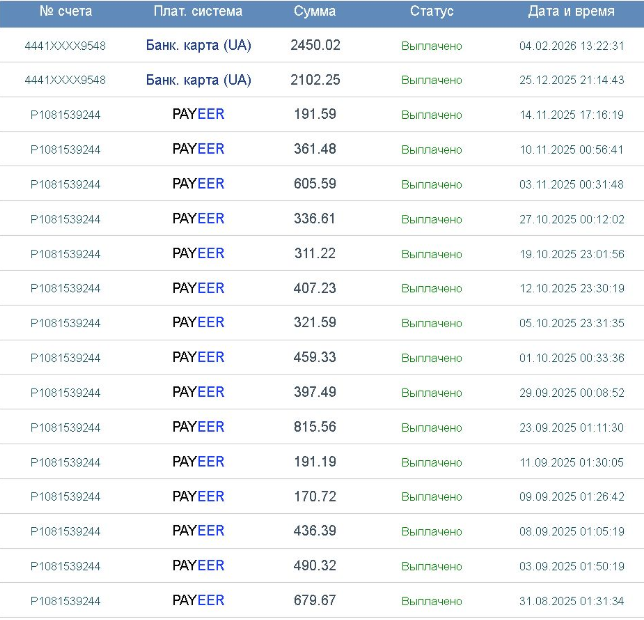Click the PAYEER logo beside amount 170.72
The height and width of the screenshot is (620, 644).
198,496
